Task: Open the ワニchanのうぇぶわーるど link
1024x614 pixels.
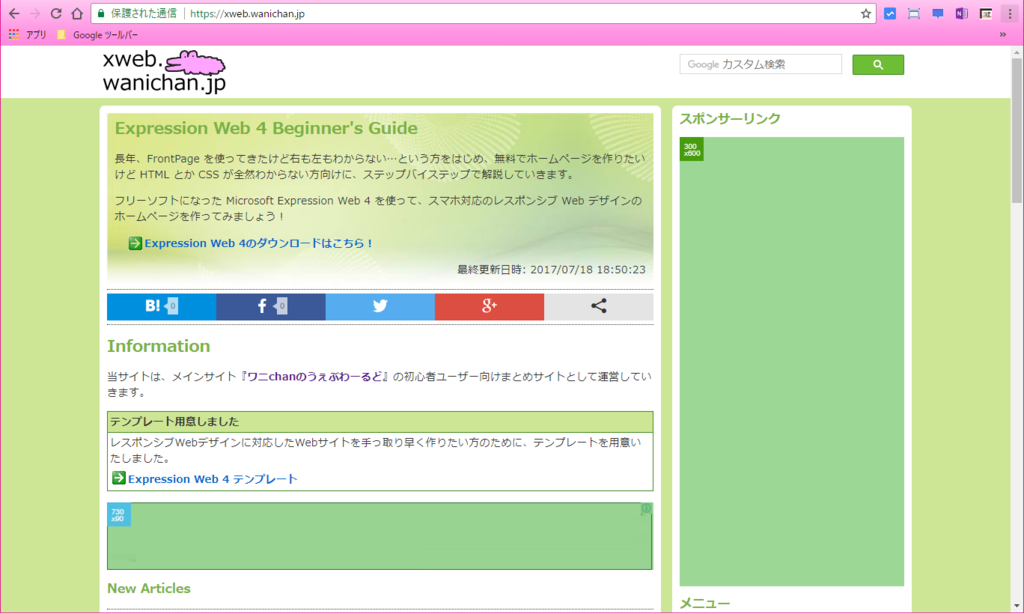Action: coord(315,376)
